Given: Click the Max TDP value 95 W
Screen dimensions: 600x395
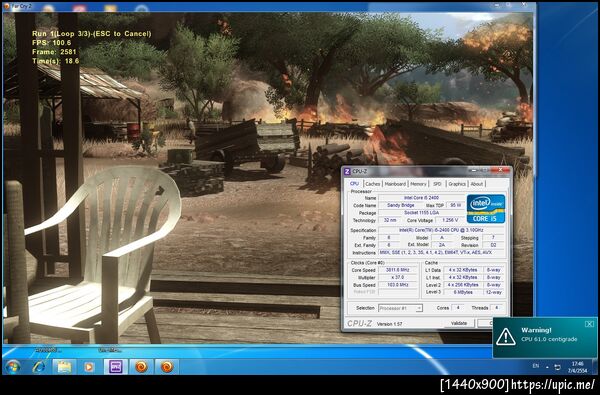Looking at the screenshot, I should pyautogui.click(x=455, y=206).
